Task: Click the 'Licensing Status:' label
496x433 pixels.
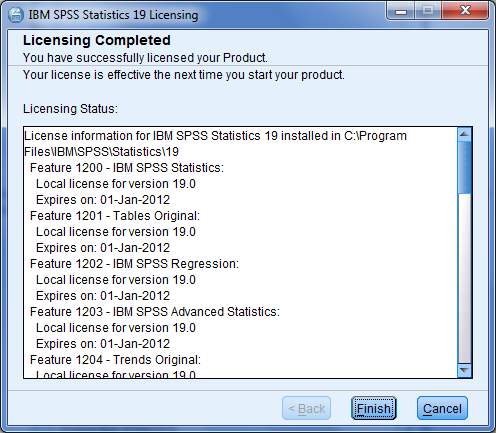Action: tap(70, 109)
